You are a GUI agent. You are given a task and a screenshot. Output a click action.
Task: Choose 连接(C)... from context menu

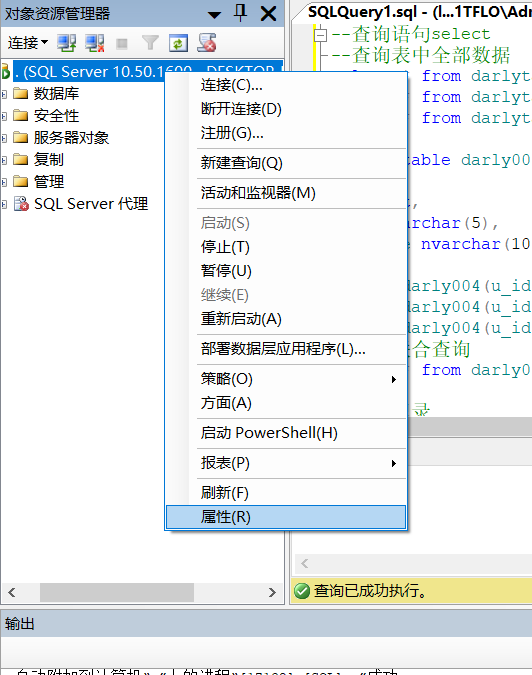click(x=286, y=85)
